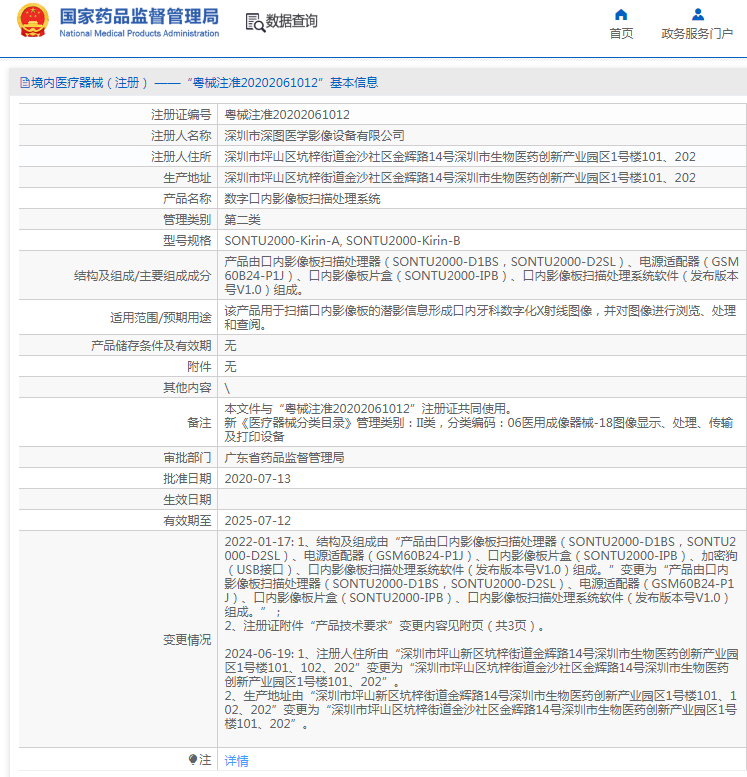The height and width of the screenshot is (777, 747).
Task: Click the 2024-06-19 change record paragraph
Action: (481, 689)
